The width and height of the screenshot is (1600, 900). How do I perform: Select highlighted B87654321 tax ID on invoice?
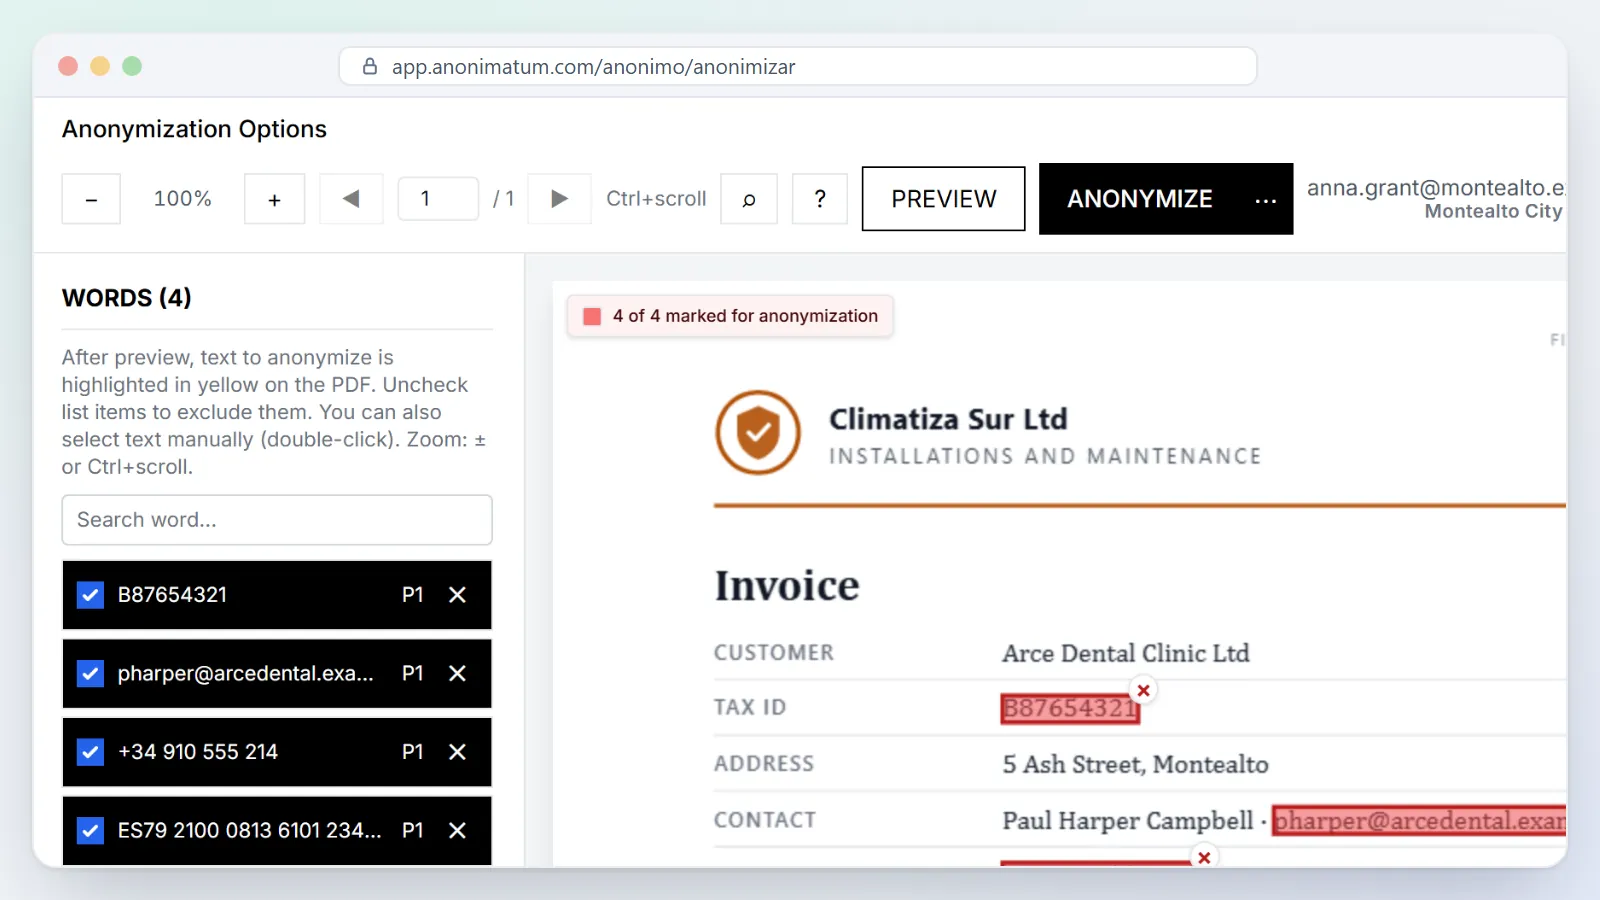tap(1070, 709)
